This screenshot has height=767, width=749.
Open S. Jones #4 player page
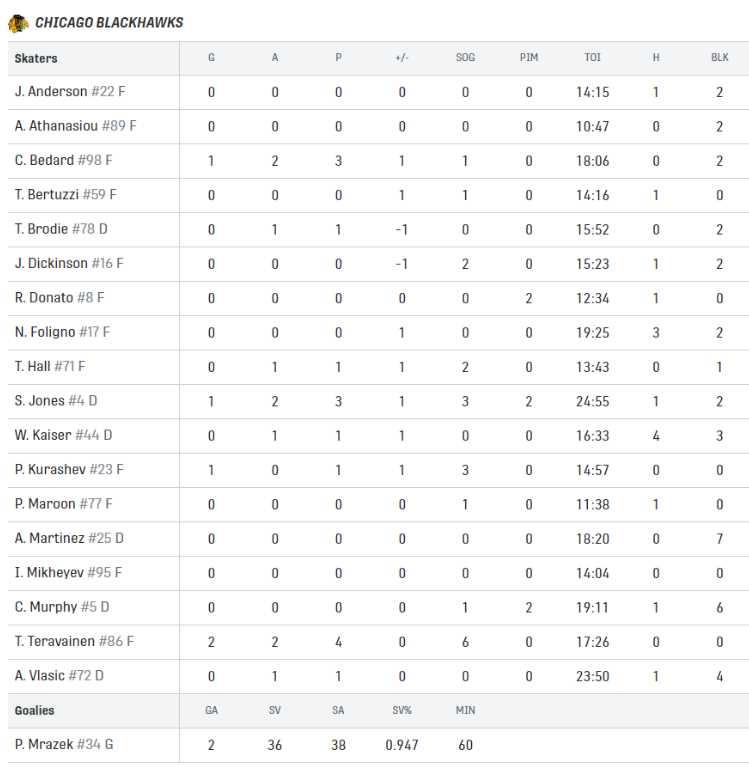coord(56,401)
